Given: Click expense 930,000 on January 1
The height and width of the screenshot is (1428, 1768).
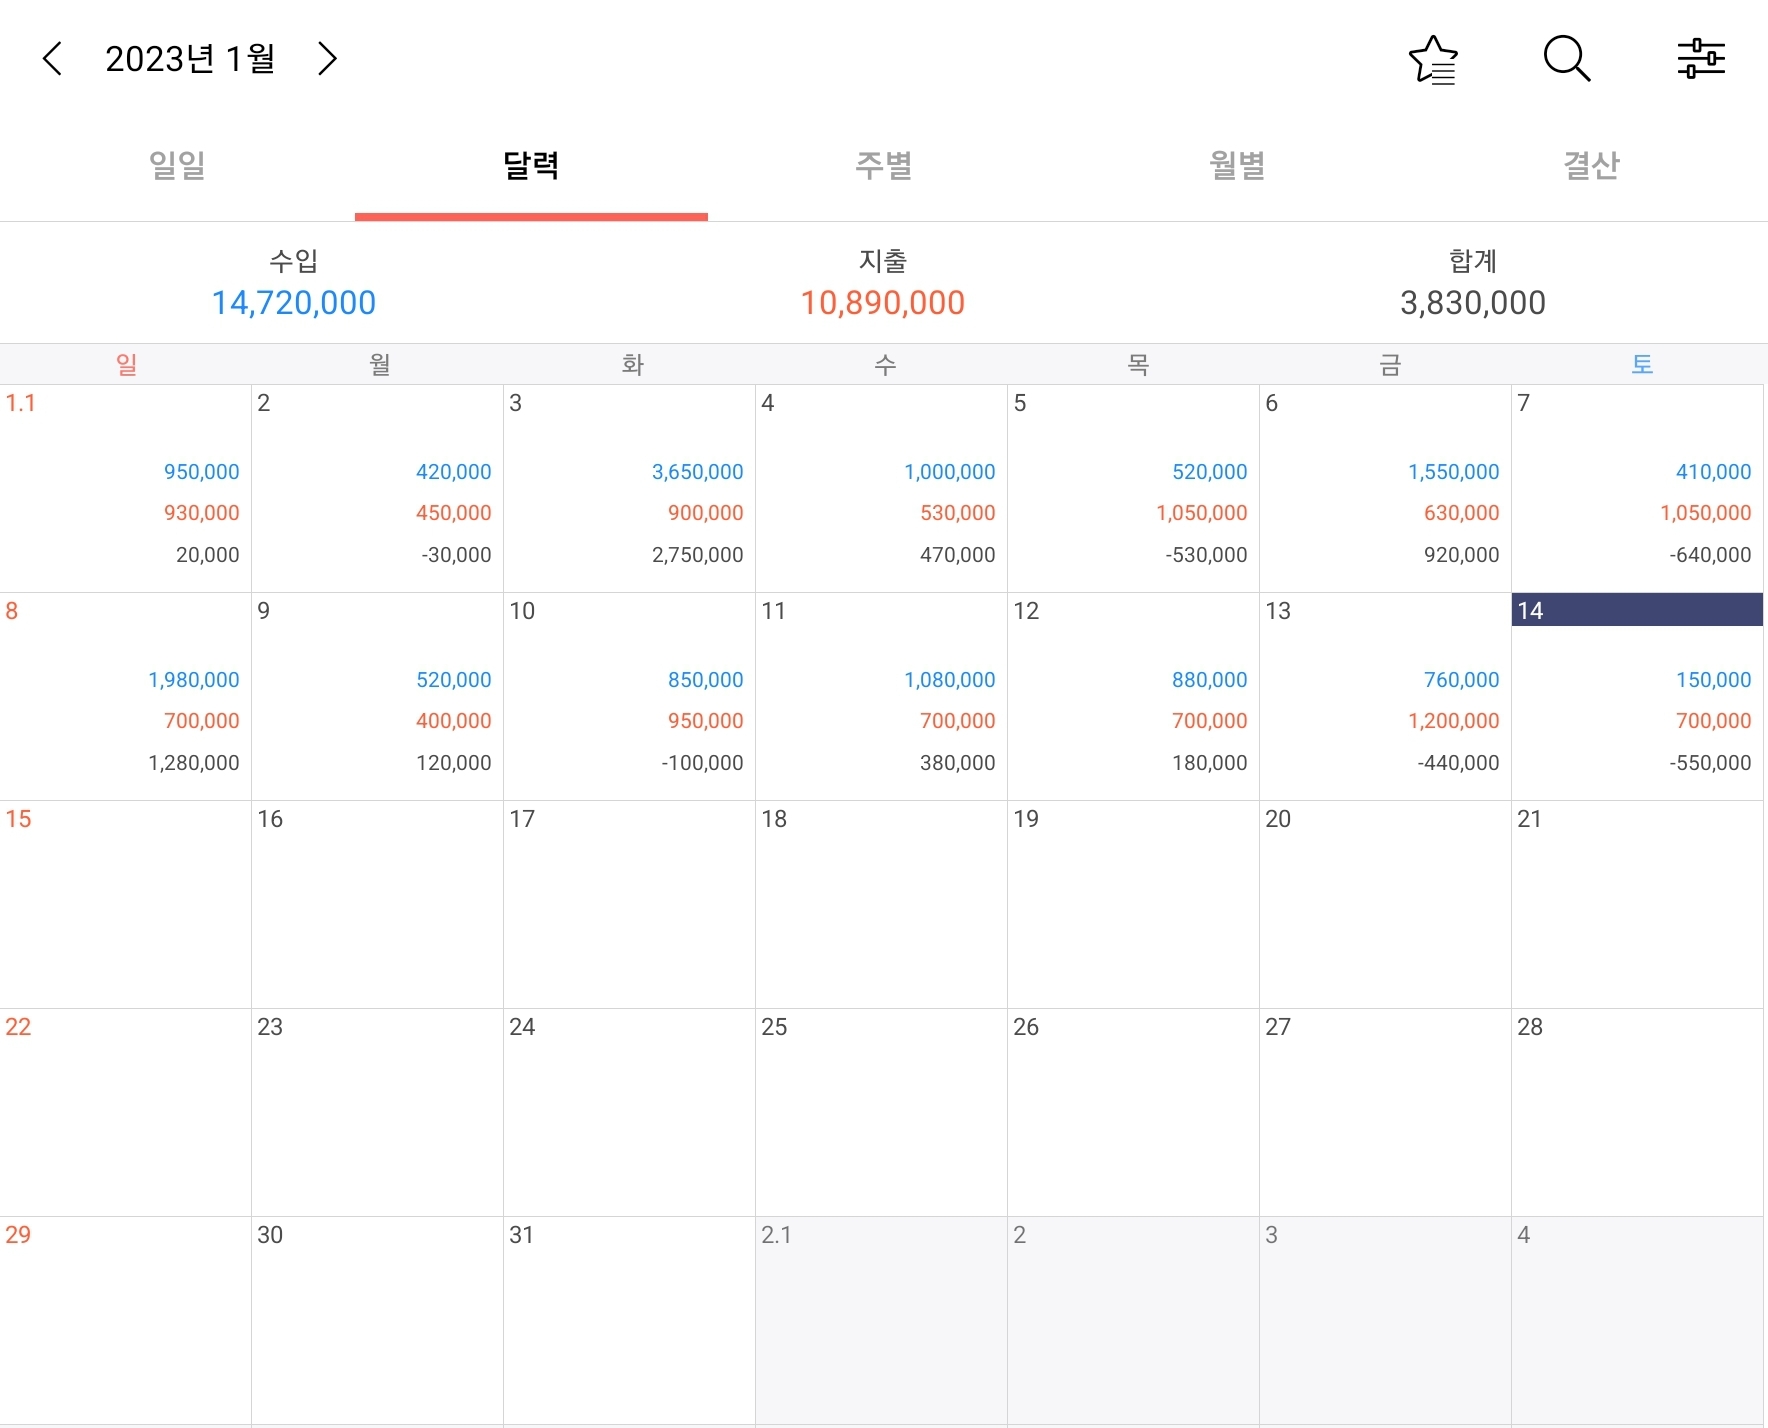Looking at the screenshot, I should tap(202, 513).
